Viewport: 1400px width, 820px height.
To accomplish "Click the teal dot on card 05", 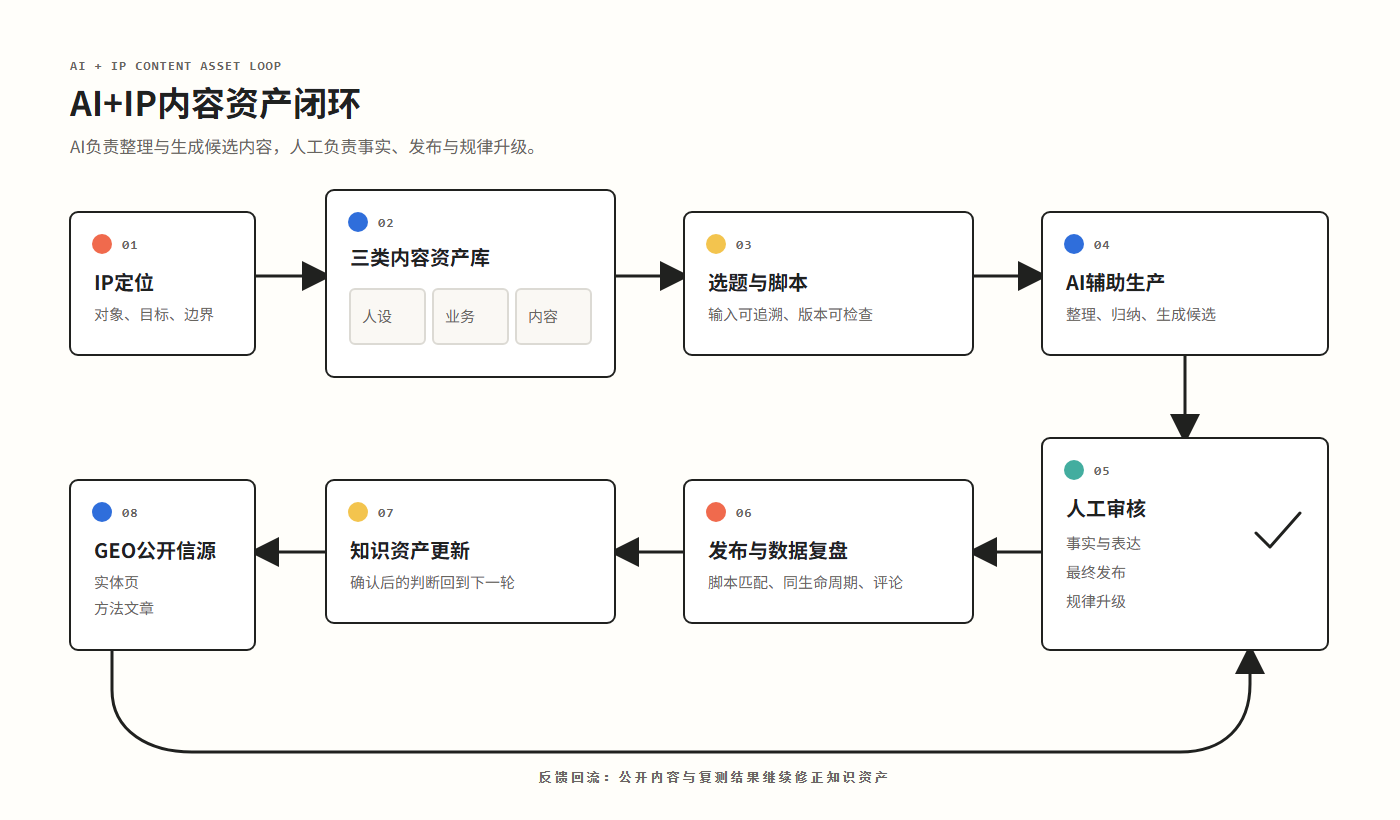I will tap(1074, 470).
